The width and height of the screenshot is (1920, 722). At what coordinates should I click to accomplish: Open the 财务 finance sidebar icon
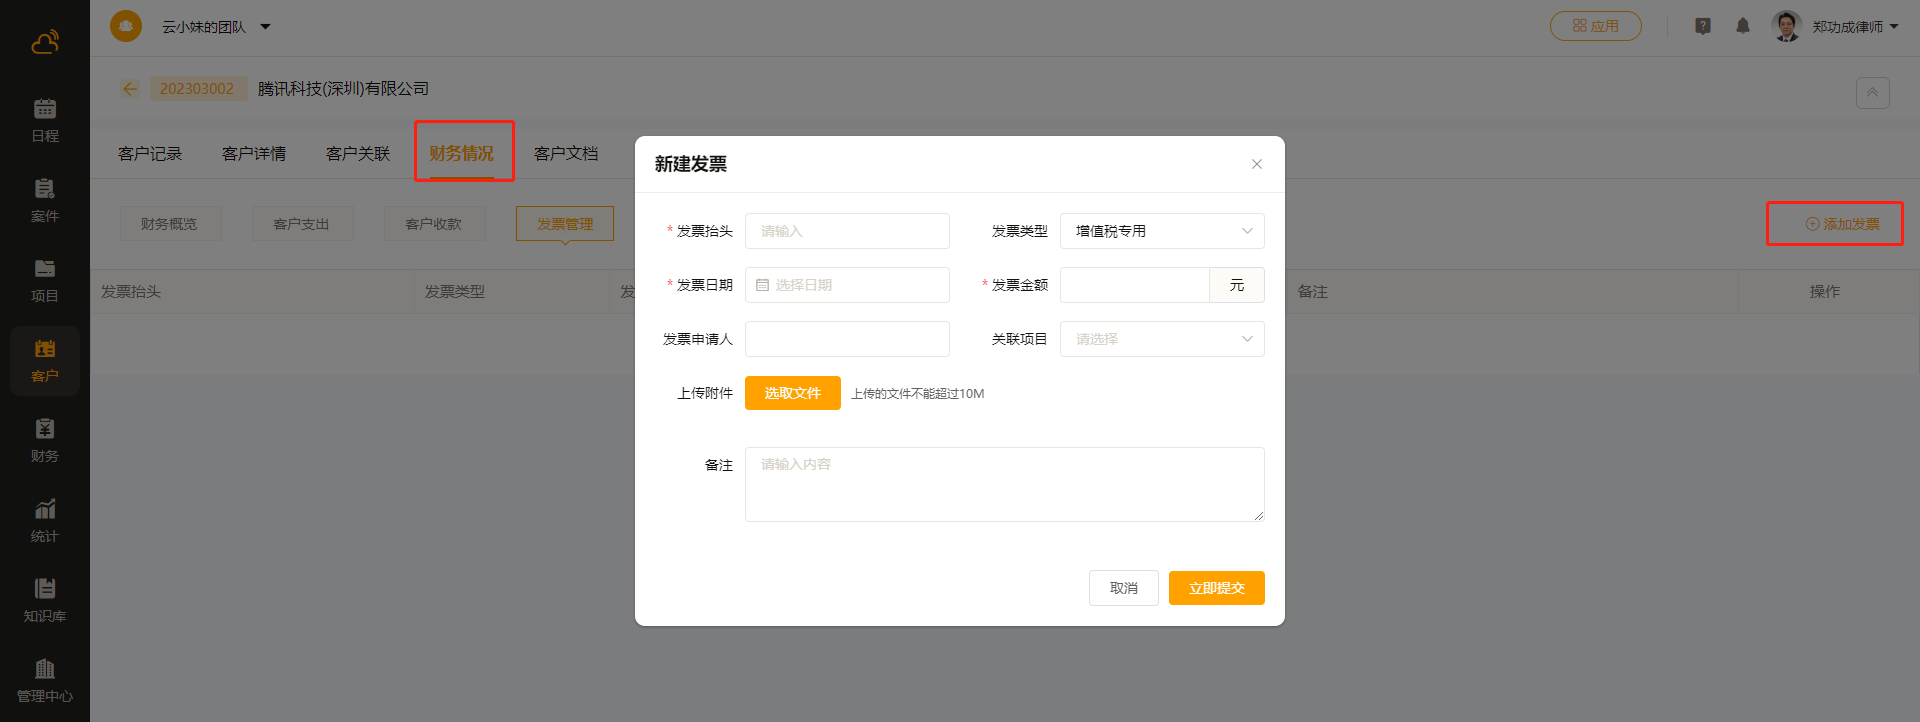tap(45, 440)
